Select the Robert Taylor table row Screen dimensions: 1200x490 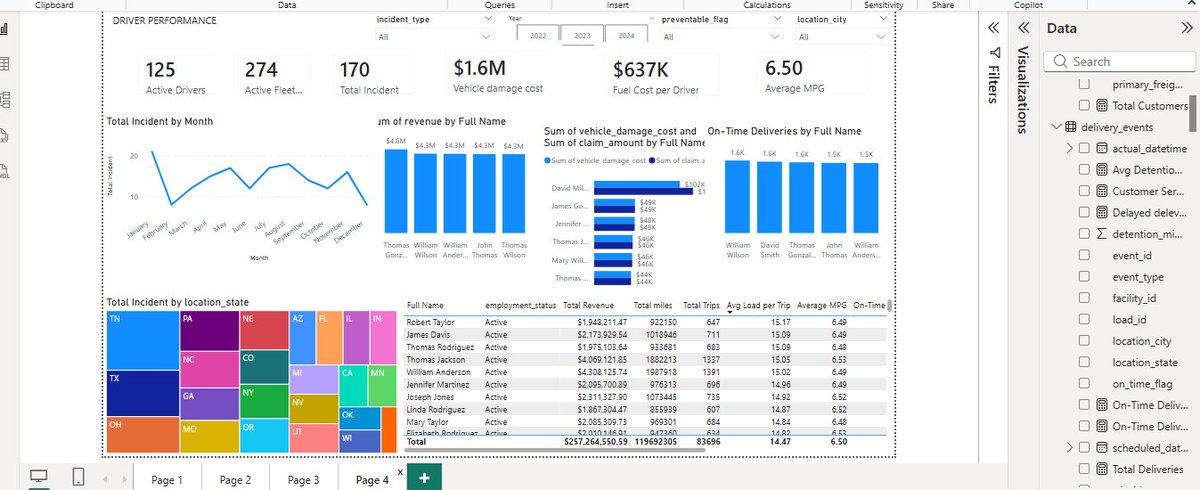click(646, 322)
